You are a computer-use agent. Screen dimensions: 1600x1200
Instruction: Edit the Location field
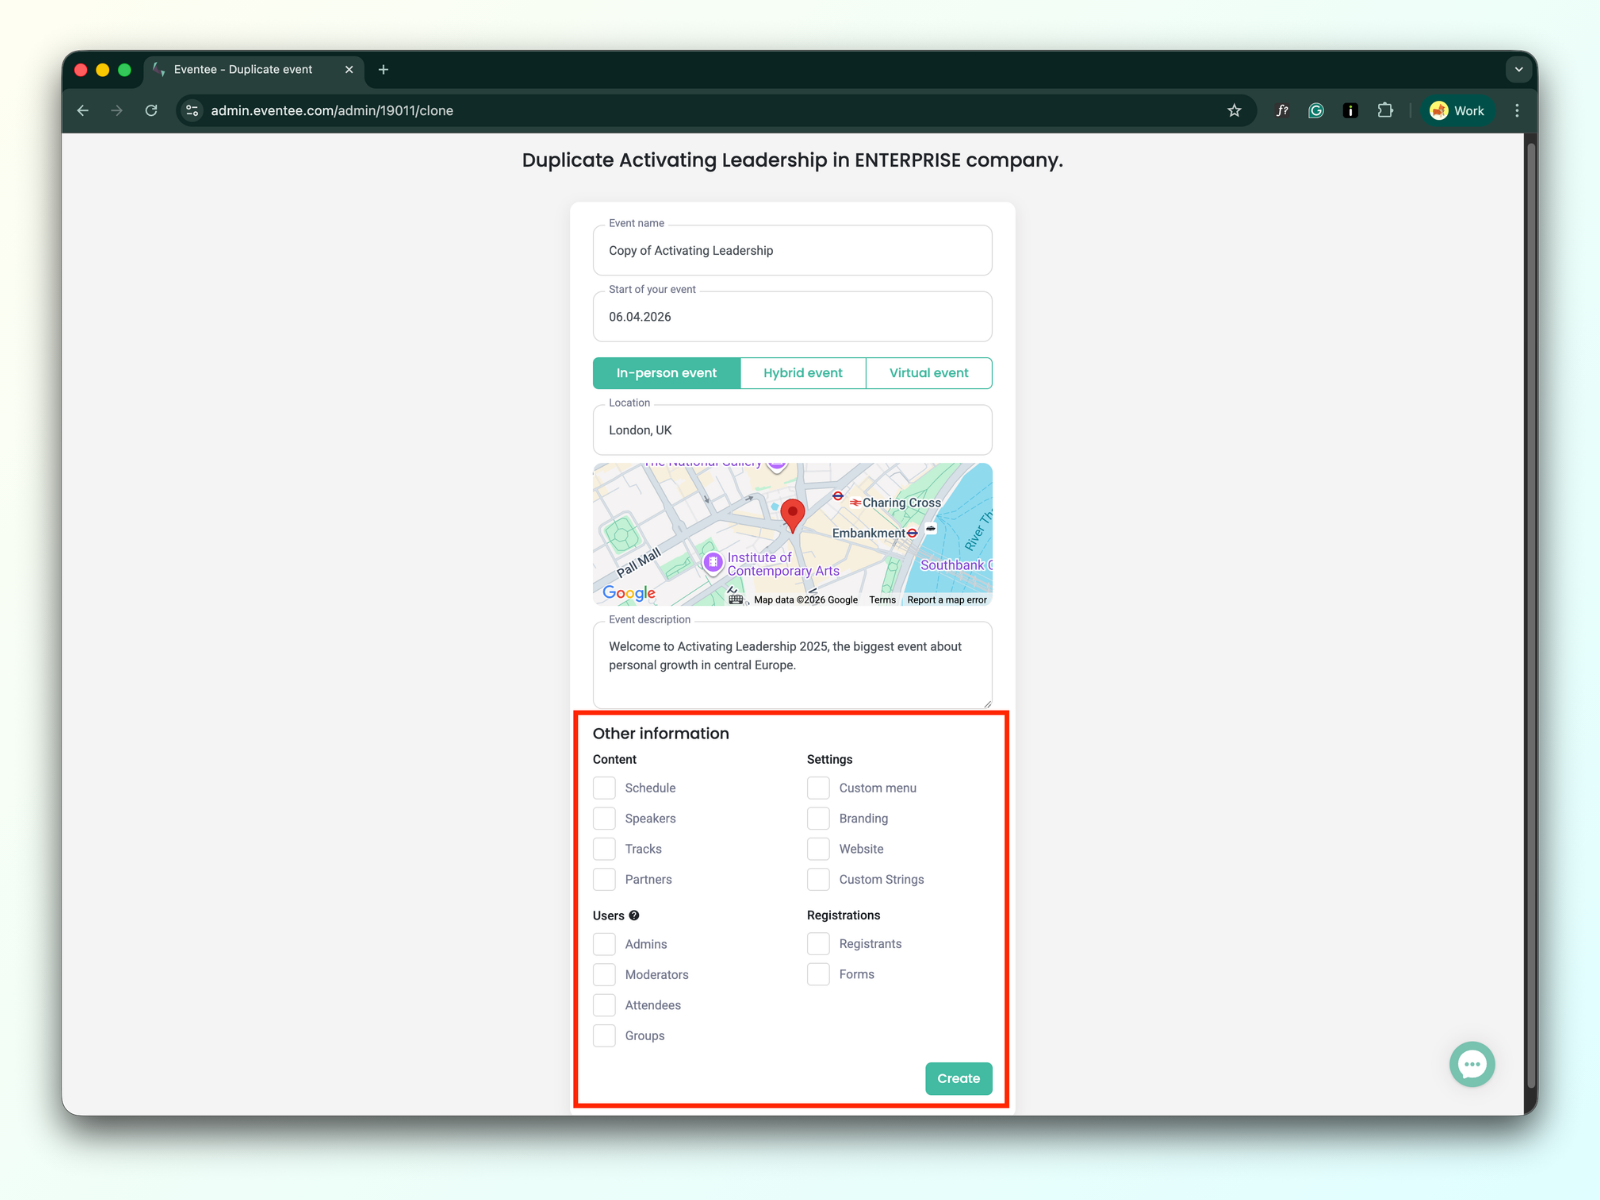[793, 430]
